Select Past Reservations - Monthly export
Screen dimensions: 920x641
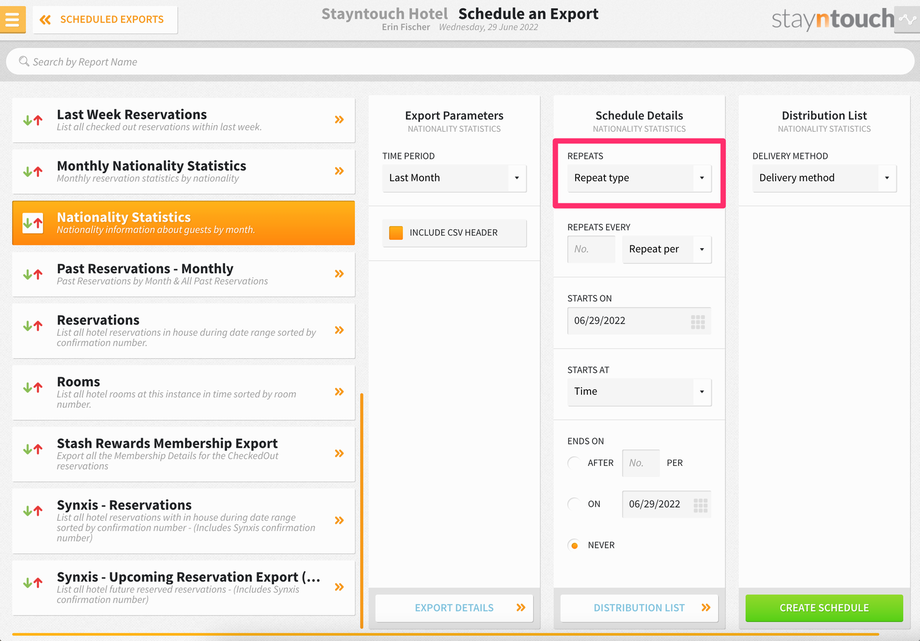point(184,274)
